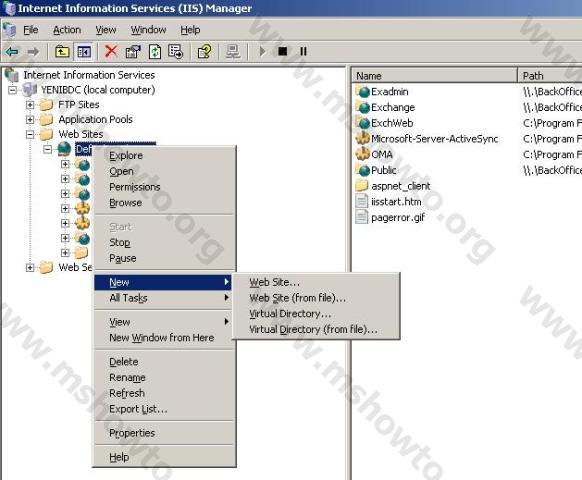Choose Stop from the context menu
The image size is (582, 480).
[163, 242]
